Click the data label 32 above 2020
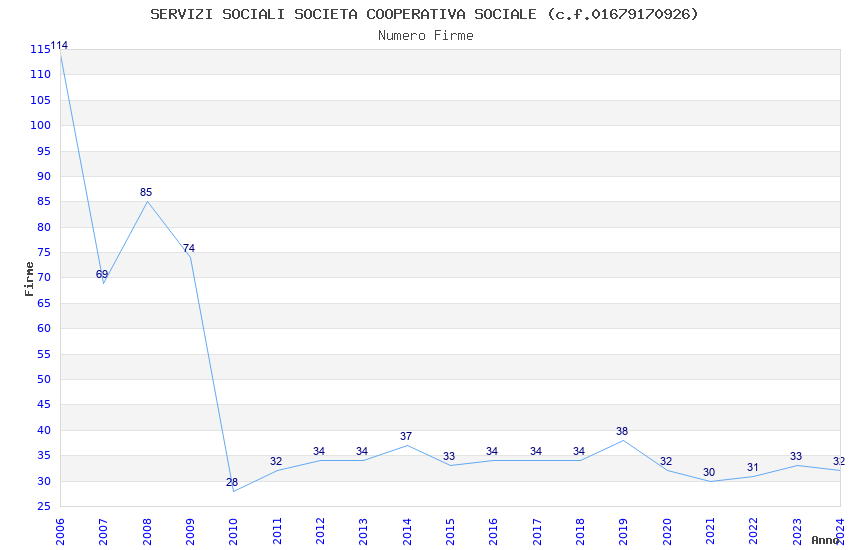 pos(666,461)
